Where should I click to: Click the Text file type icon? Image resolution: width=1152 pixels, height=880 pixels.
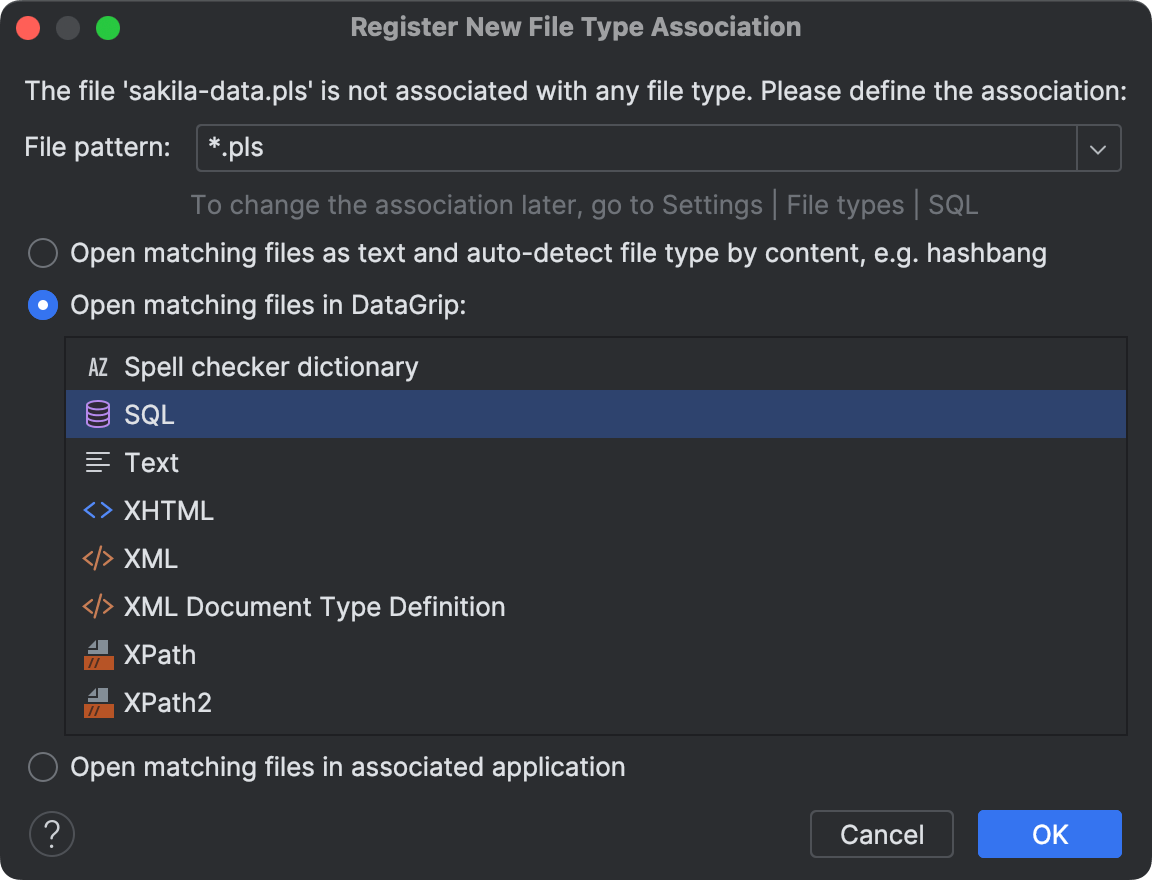coord(96,462)
